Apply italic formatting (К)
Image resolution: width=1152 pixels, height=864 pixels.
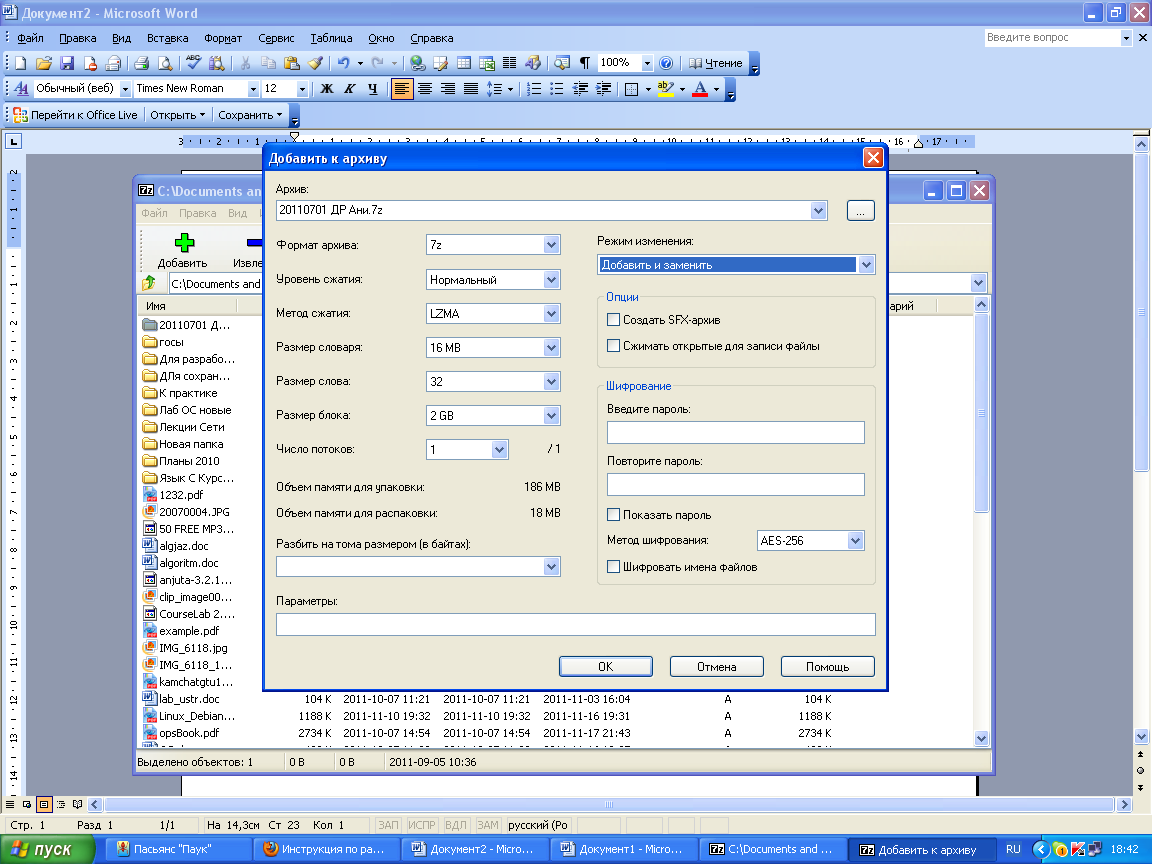pyautogui.click(x=350, y=89)
